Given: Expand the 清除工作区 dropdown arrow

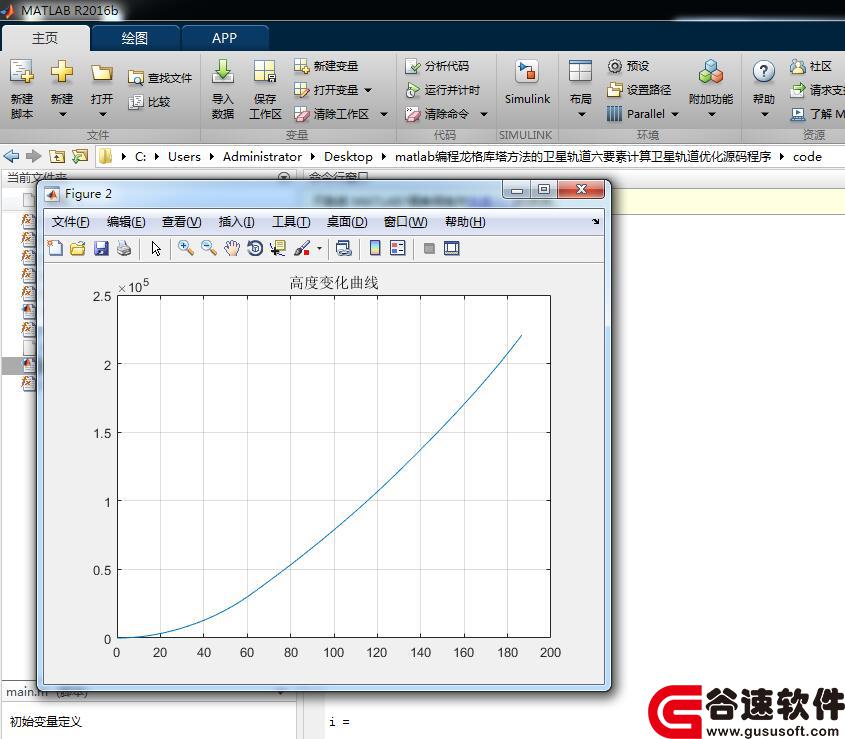Looking at the screenshot, I should [x=384, y=114].
